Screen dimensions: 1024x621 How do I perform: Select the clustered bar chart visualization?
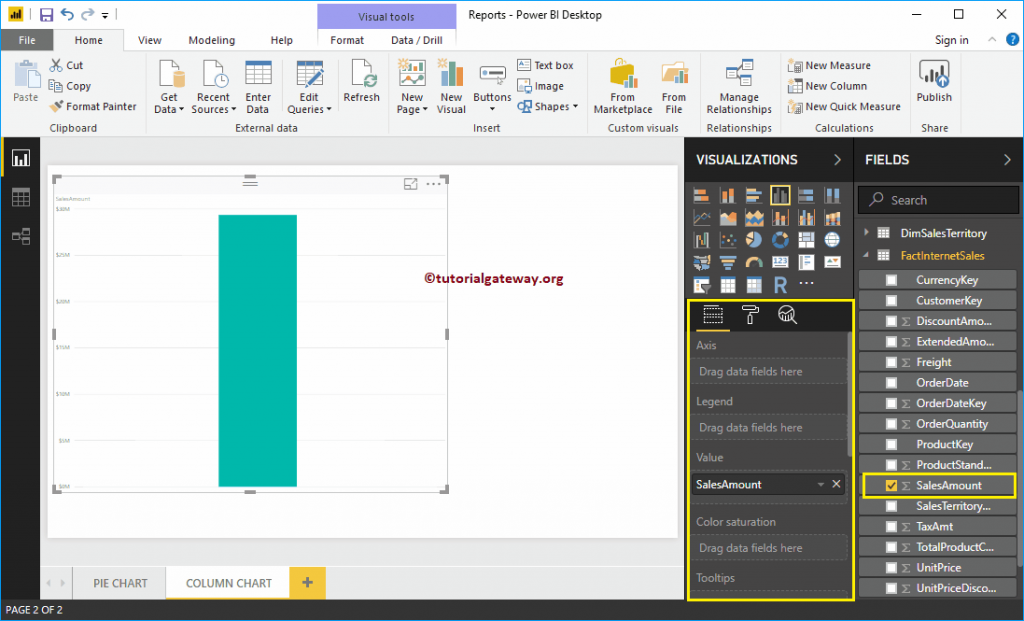pos(754,195)
